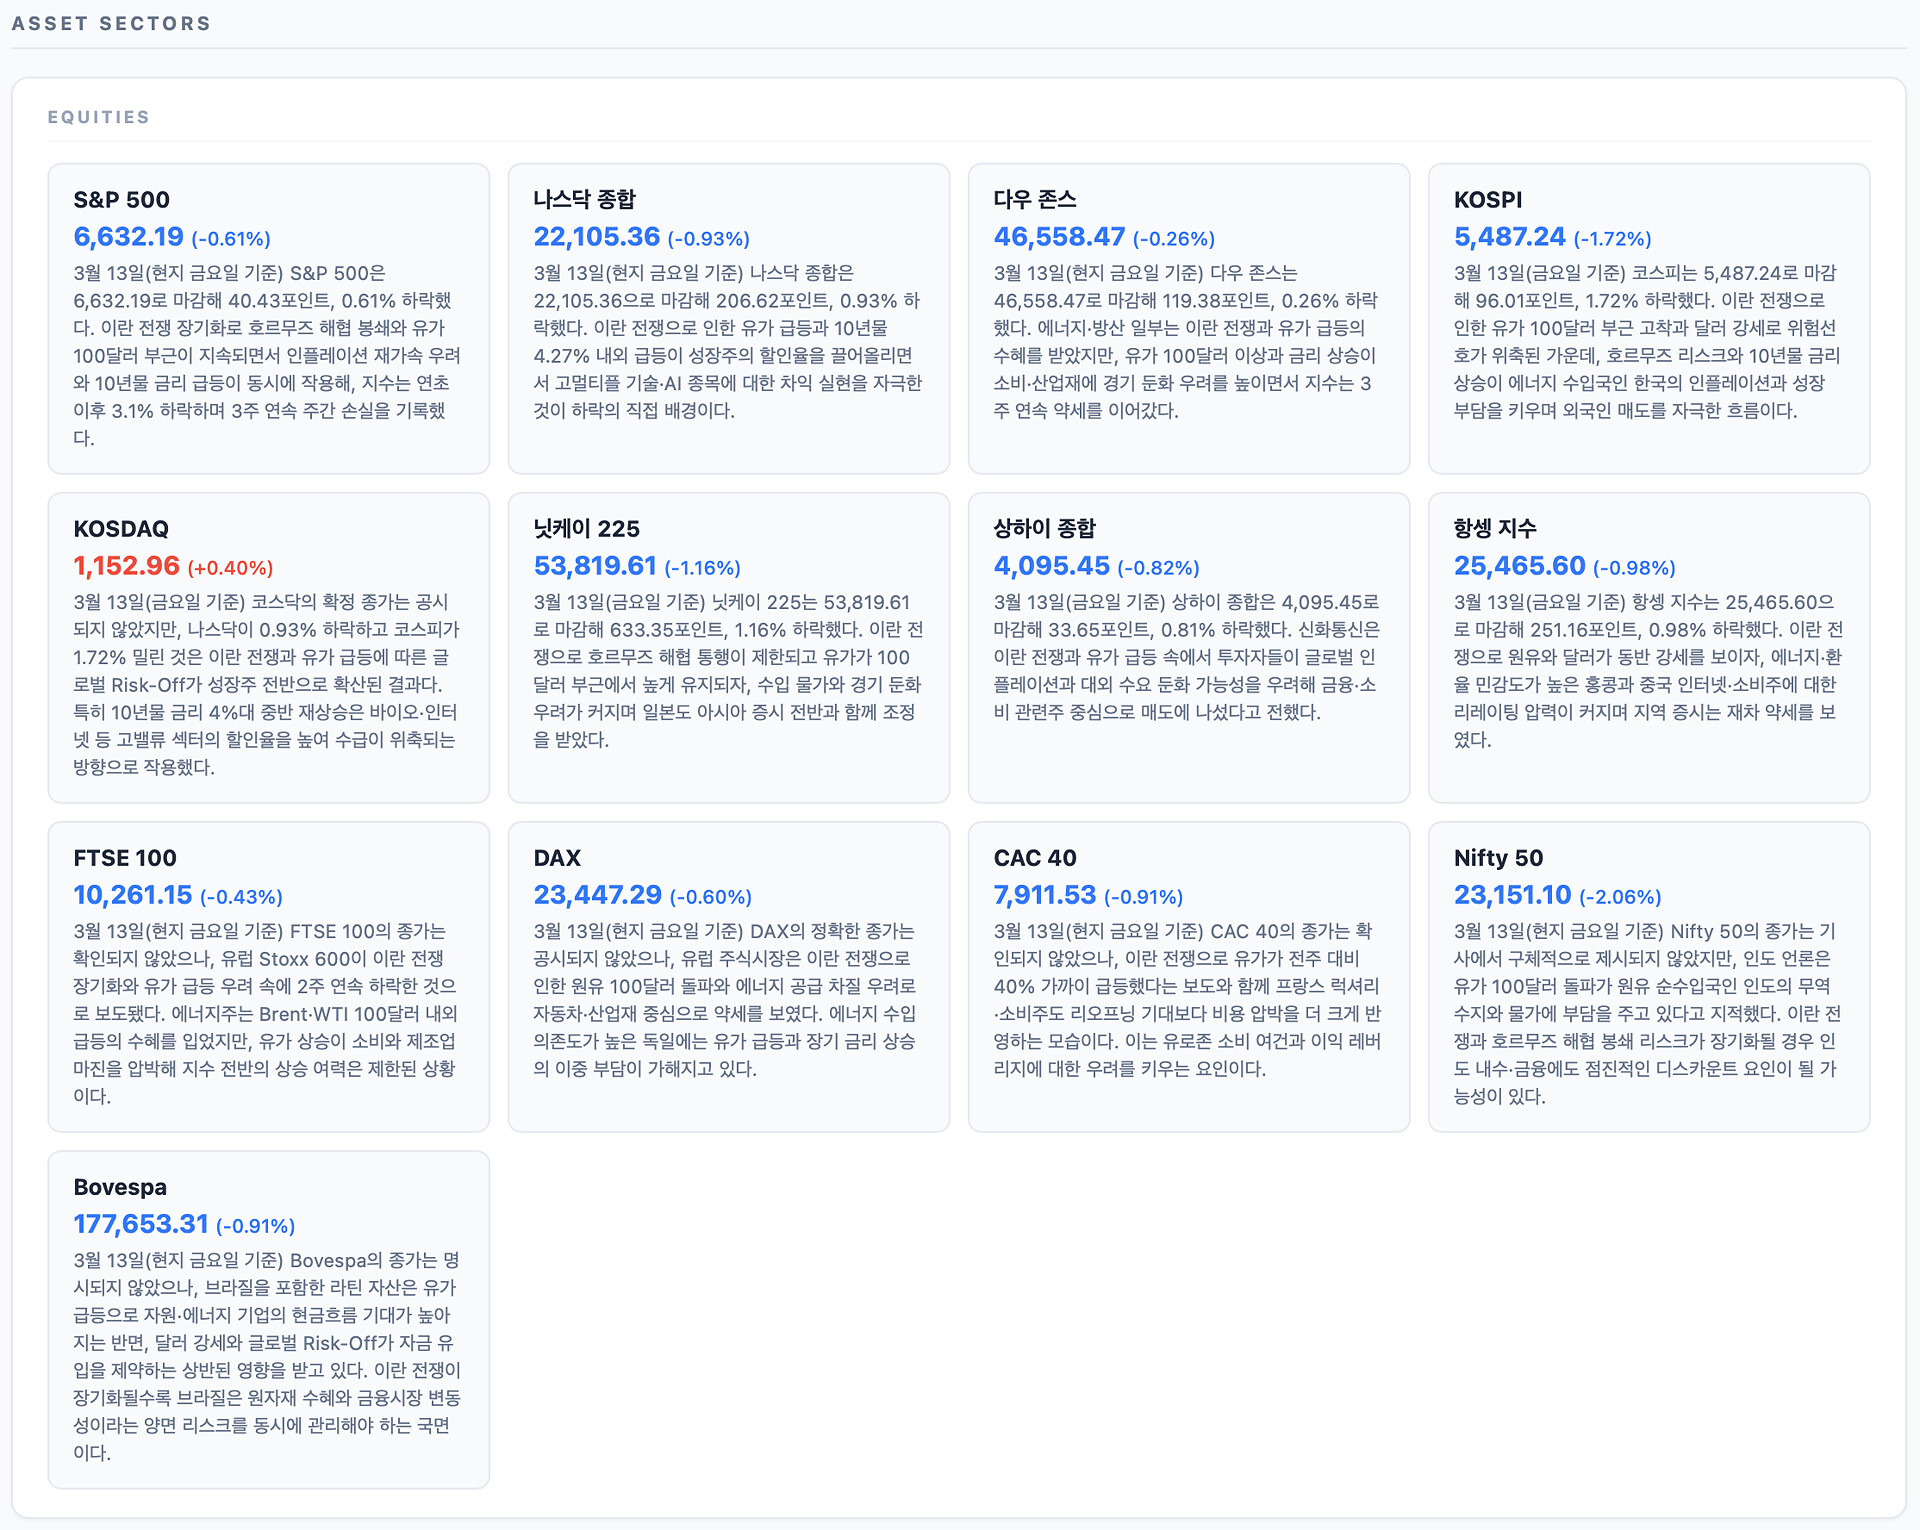1920x1530 pixels.
Task: Click the red KOSDAQ value 1,152.96
Action: 126,566
